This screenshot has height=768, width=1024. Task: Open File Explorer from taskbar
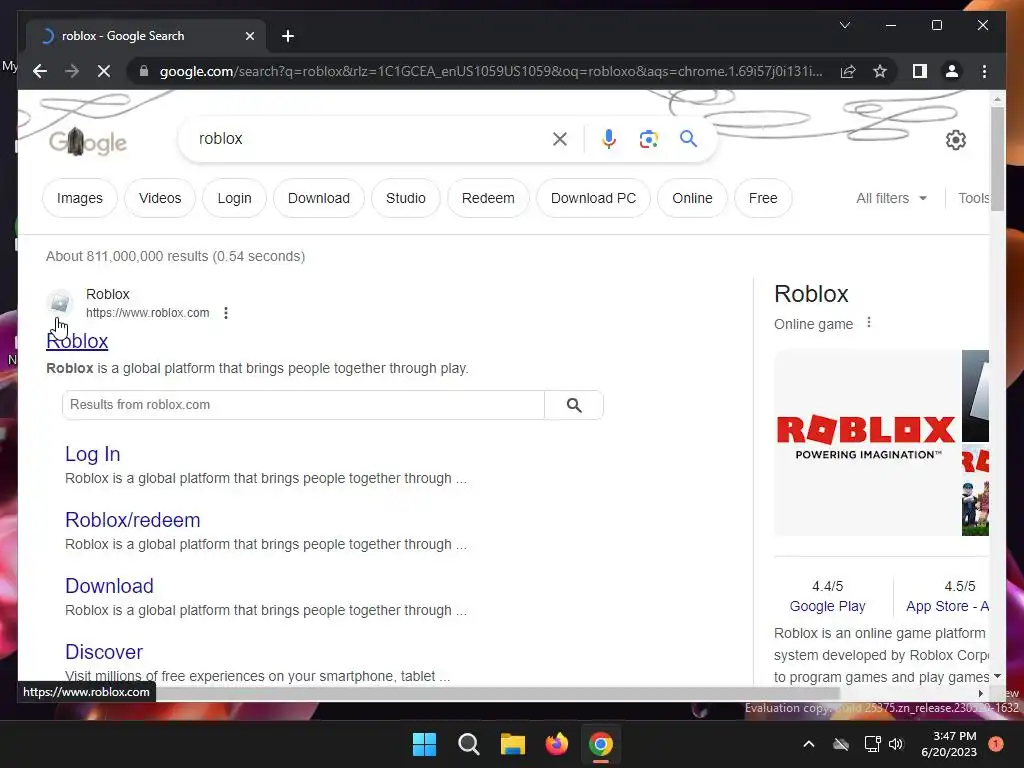(513, 744)
